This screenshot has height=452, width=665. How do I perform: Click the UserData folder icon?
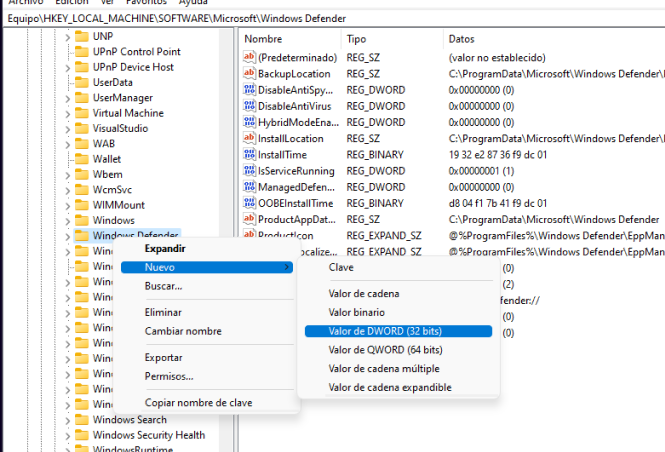[x=82, y=82]
